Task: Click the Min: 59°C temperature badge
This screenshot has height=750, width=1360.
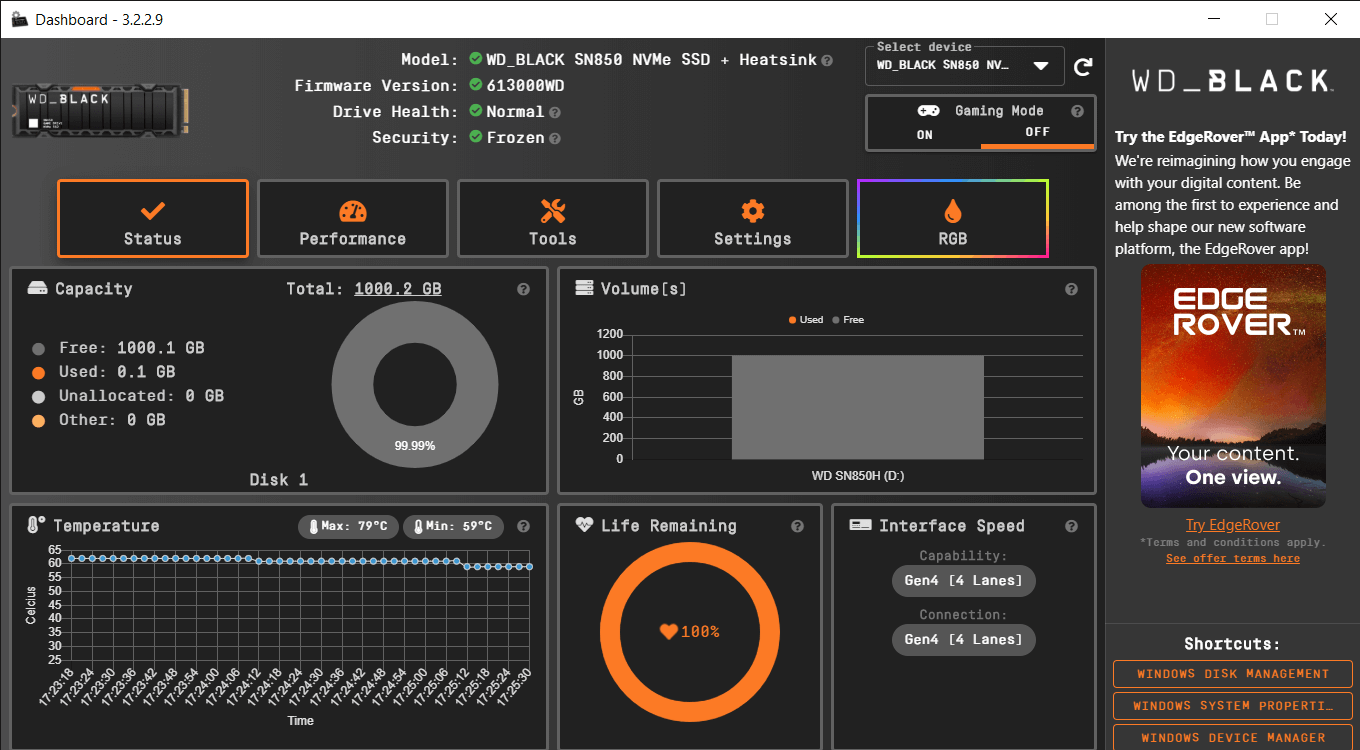Action: [453, 526]
